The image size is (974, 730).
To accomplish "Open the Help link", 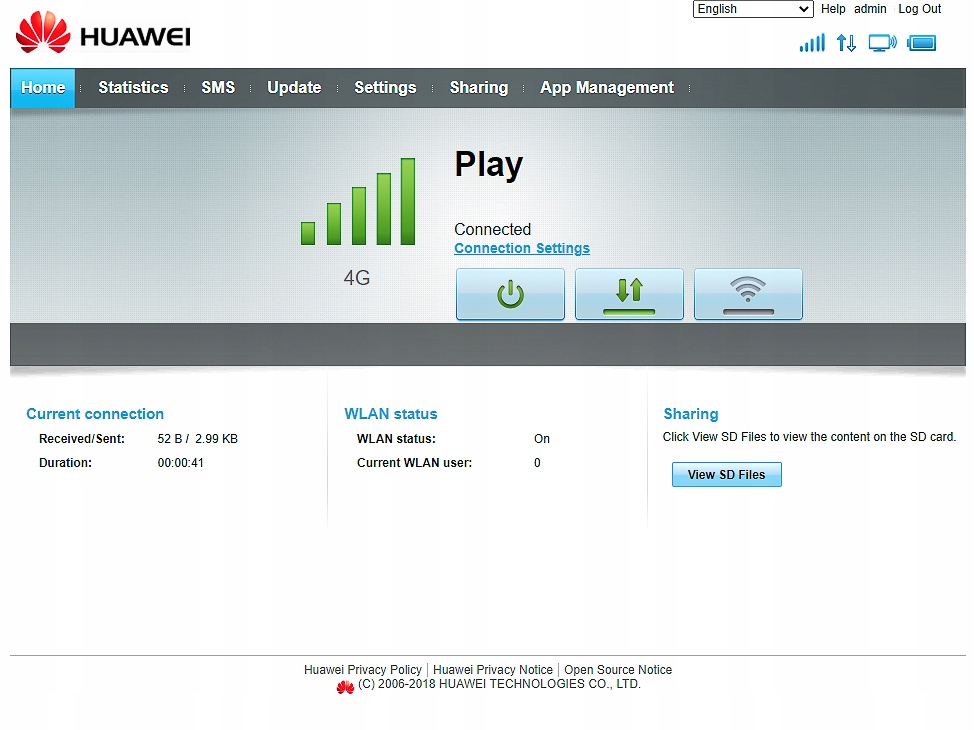I will point(833,9).
